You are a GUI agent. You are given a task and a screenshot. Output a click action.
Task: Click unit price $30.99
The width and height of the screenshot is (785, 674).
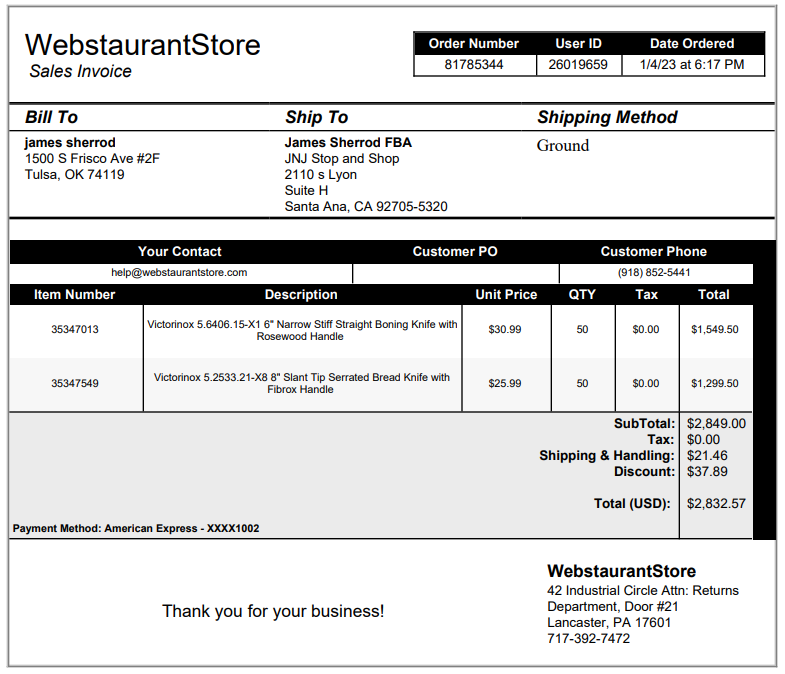(x=505, y=329)
